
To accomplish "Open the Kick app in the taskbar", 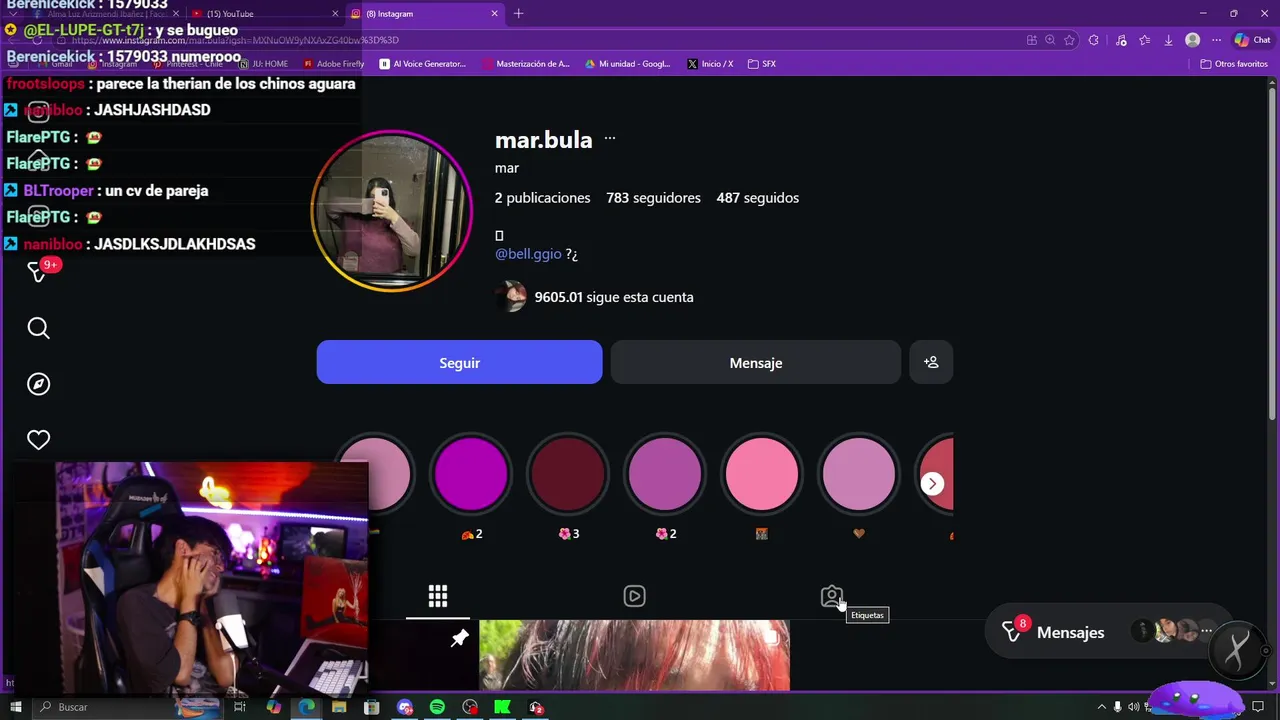I will 503,707.
